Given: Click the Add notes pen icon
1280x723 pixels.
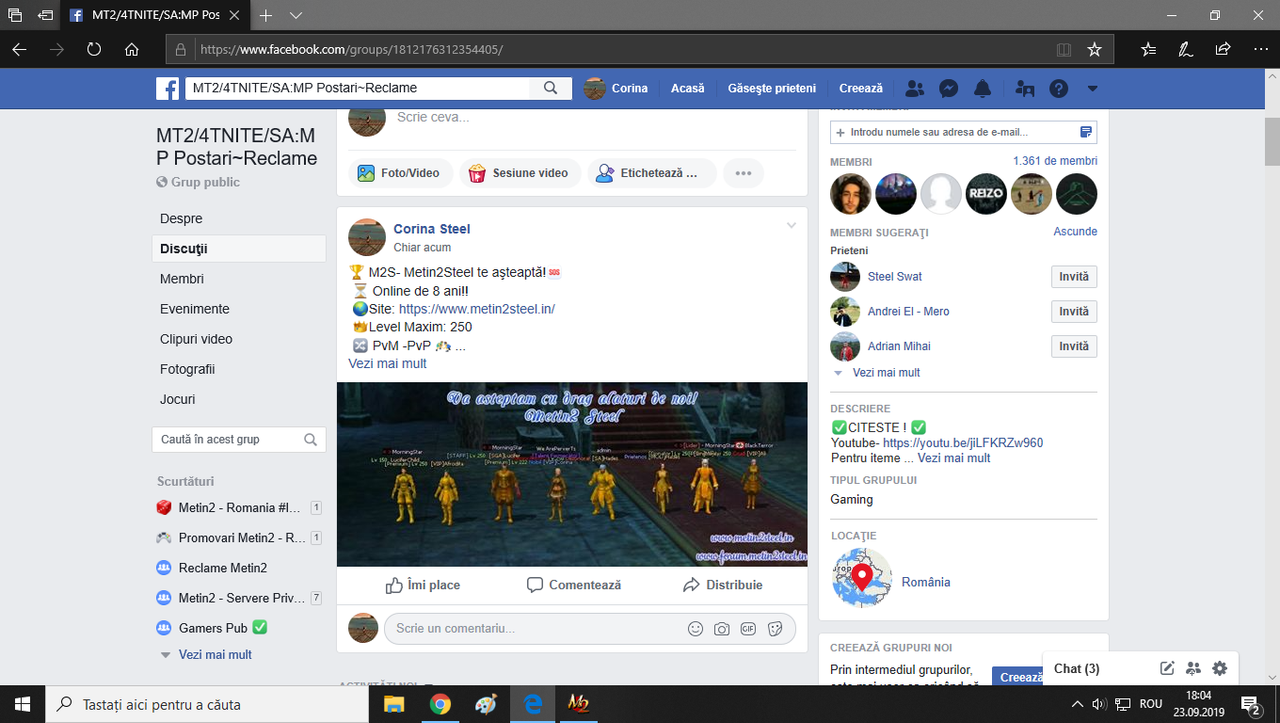Looking at the screenshot, I should click(1186, 49).
